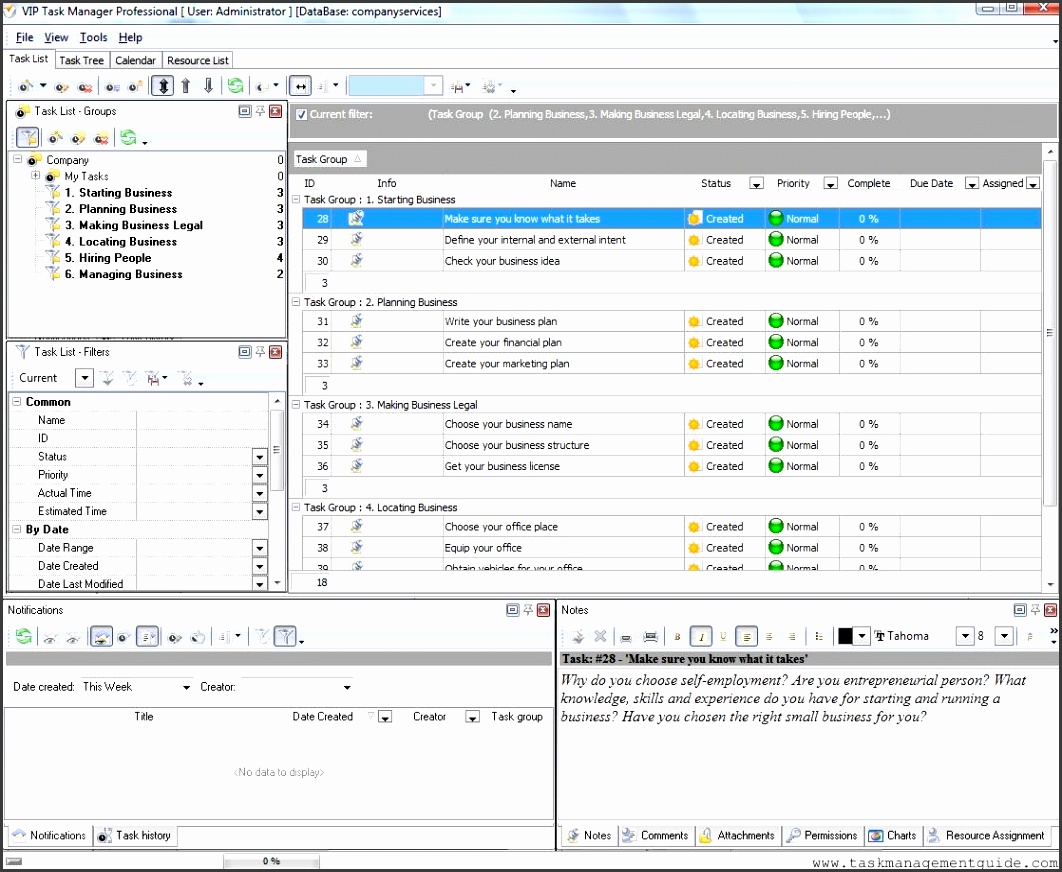Expand the My Tasks tree node
This screenshot has width=1062, height=872.
click(35, 176)
